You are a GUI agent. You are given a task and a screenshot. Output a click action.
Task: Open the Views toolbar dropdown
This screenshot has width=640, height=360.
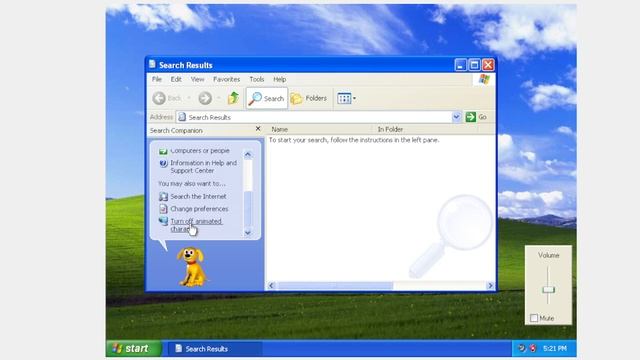[x=346, y=98]
